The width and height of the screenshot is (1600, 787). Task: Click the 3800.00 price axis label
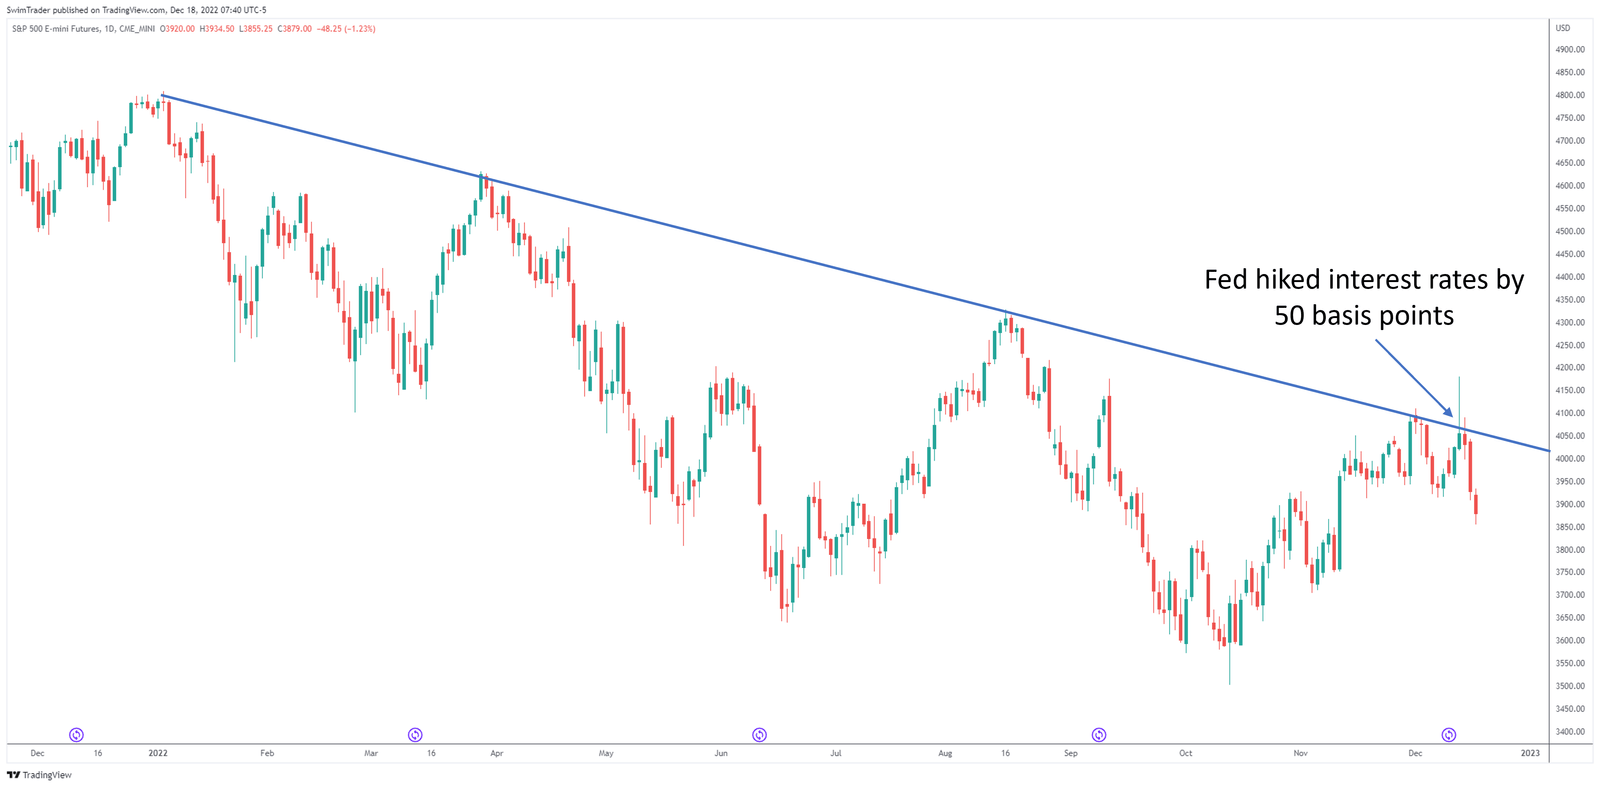coord(1570,550)
